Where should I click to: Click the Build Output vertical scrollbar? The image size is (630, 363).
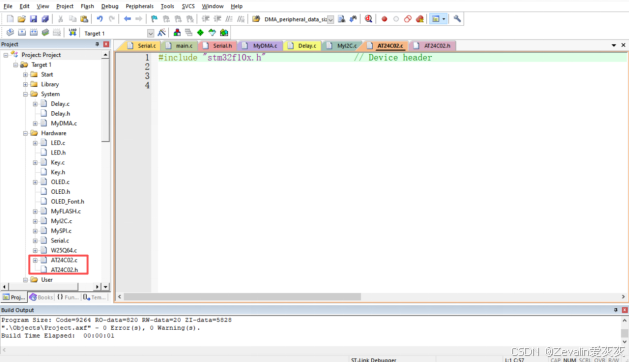click(624, 331)
